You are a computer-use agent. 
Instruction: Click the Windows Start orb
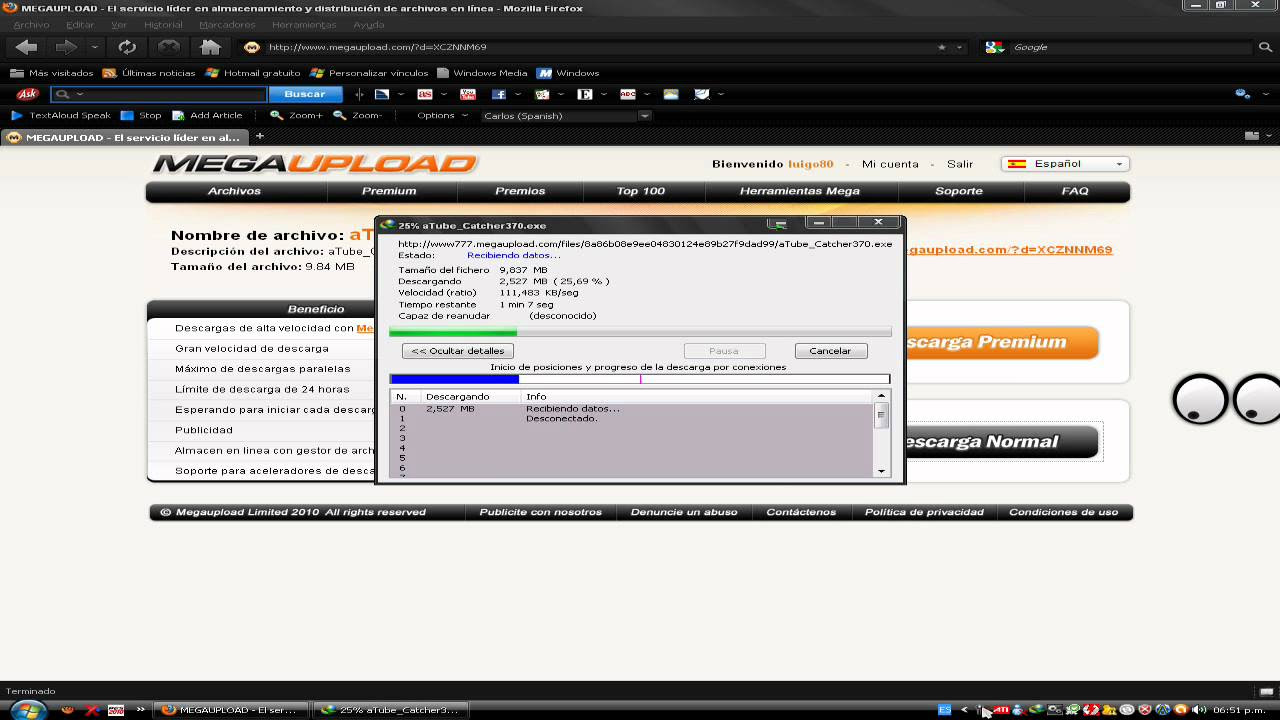click(27, 710)
